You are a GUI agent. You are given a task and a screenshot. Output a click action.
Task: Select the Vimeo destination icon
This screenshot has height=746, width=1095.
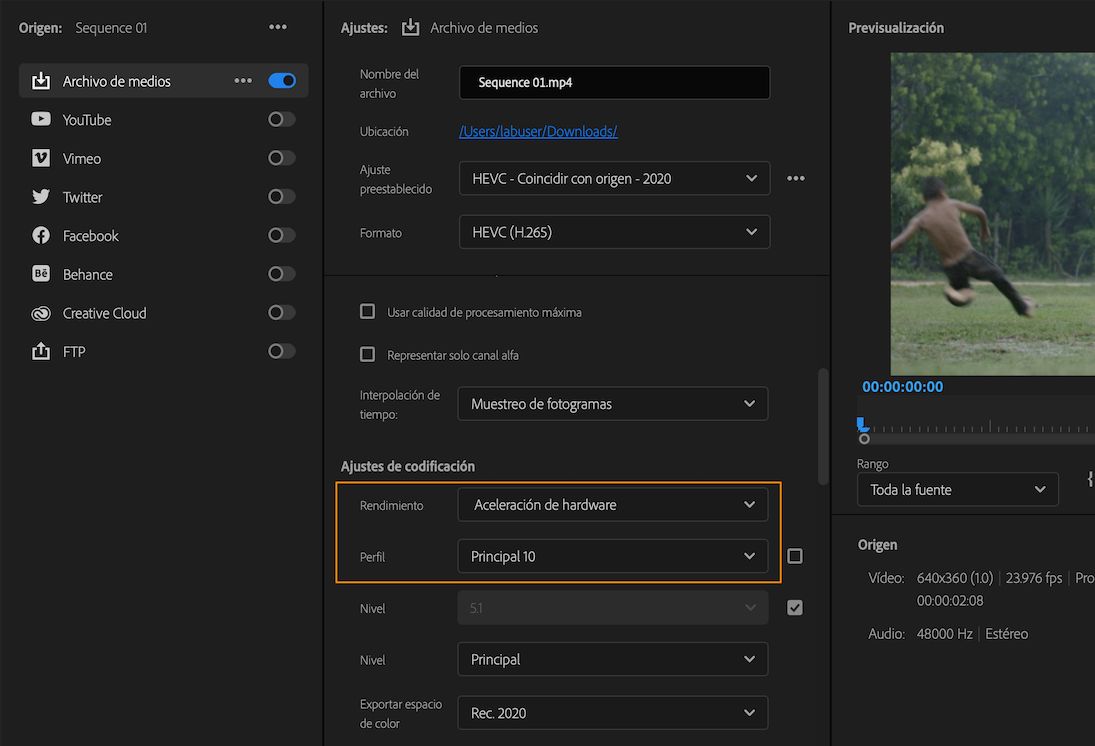tap(39, 157)
